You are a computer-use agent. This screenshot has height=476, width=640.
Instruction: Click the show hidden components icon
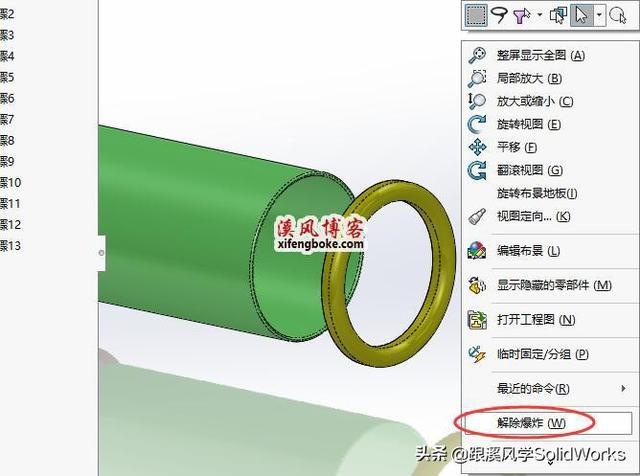477,285
